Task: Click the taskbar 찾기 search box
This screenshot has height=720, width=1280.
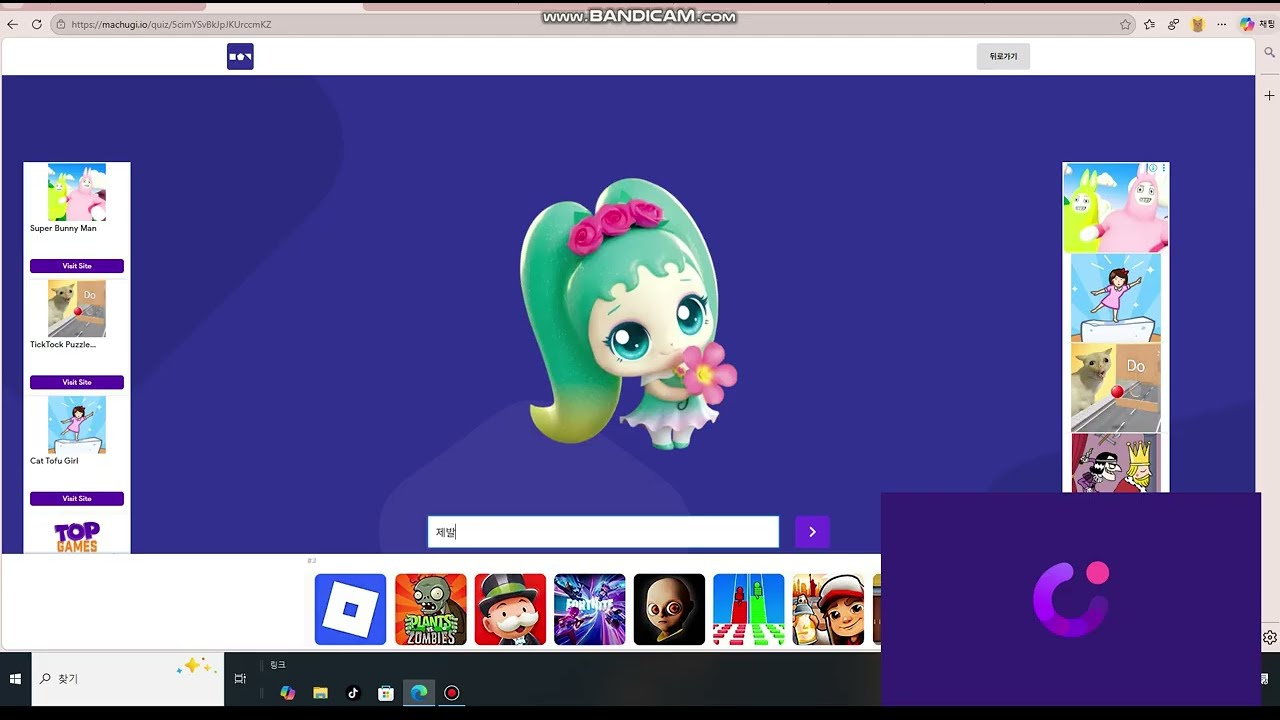Action: (x=128, y=679)
